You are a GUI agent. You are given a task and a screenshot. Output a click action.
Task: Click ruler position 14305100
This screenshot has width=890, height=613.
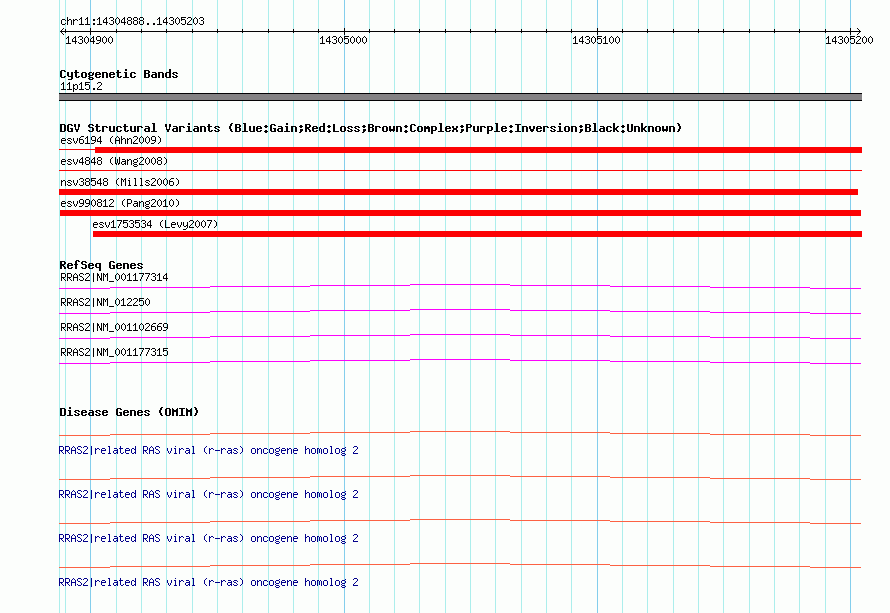click(596, 40)
